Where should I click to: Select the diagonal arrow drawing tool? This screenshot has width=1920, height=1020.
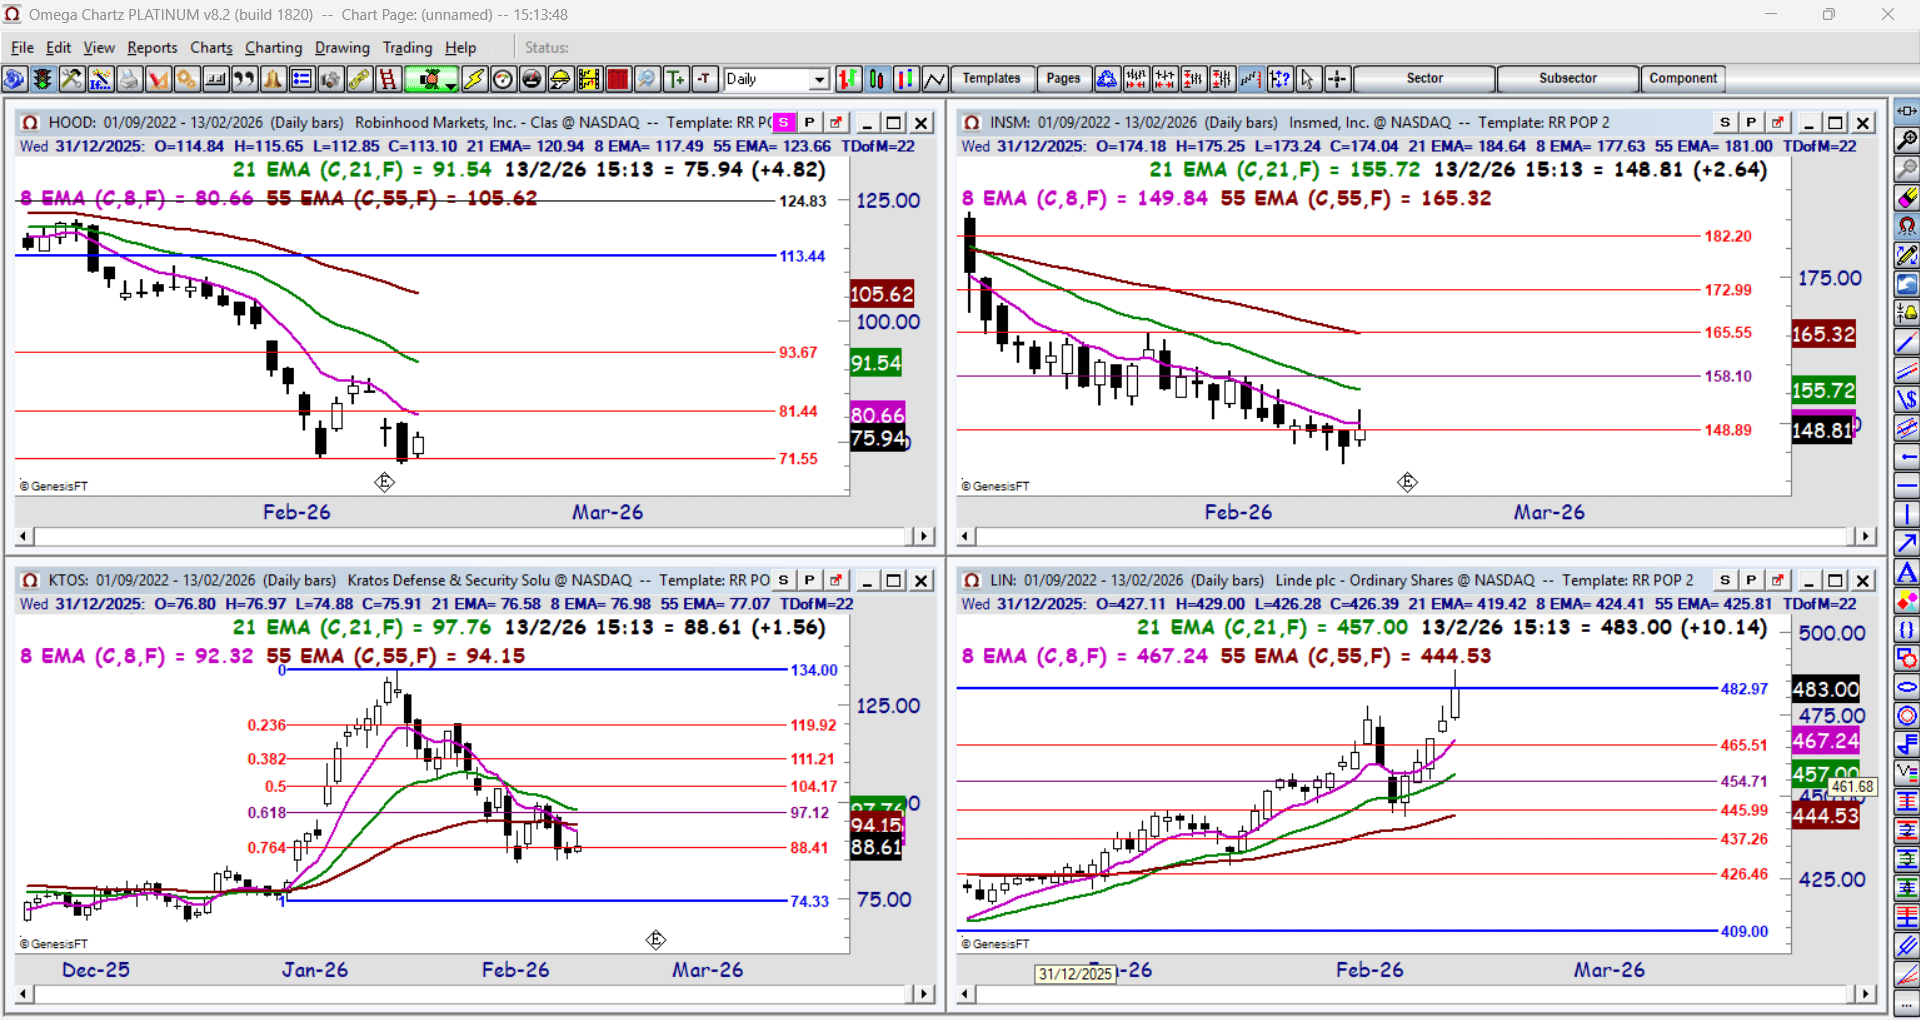1907,543
